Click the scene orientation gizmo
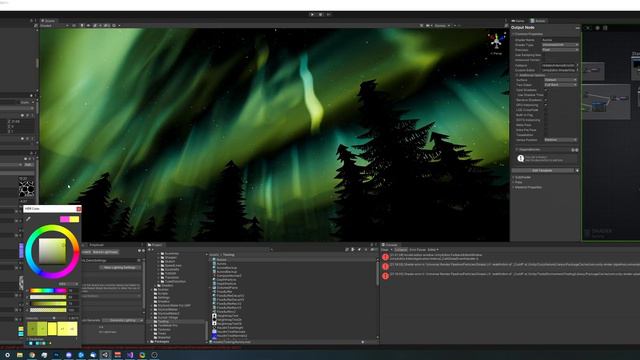 pos(496,41)
